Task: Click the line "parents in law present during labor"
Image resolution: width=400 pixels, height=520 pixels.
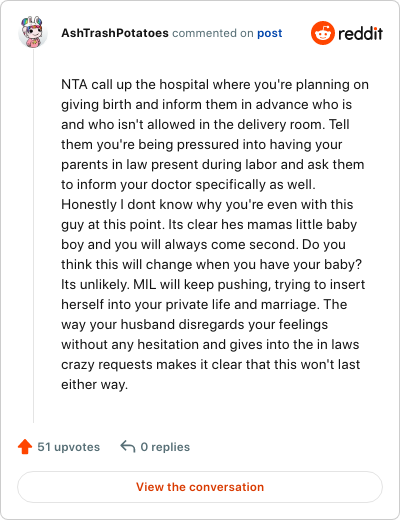Action: coord(213,165)
